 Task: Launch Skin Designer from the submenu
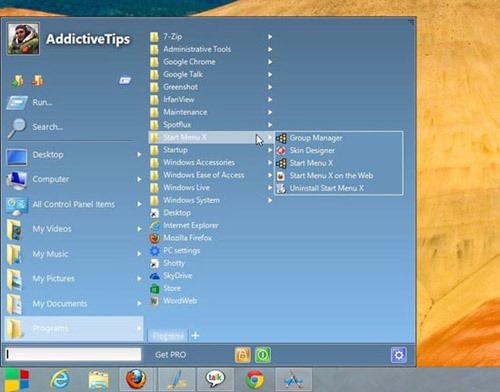click(x=339, y=151)
